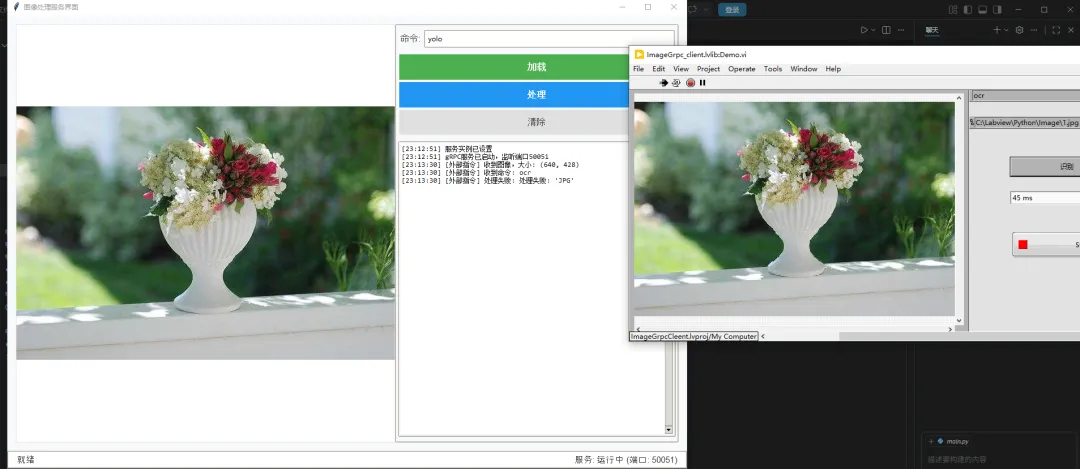
Task: Click LabVIEW Pause toolbar icon
Action: point(703,83)
